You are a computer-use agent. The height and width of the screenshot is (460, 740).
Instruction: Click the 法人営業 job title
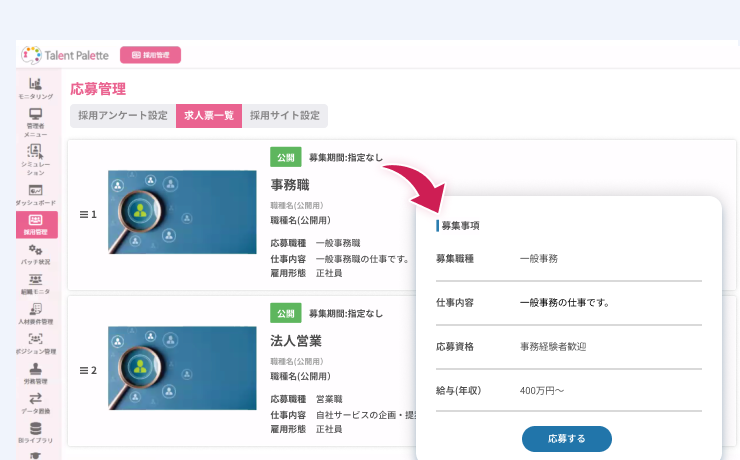[x=296, y=341]
